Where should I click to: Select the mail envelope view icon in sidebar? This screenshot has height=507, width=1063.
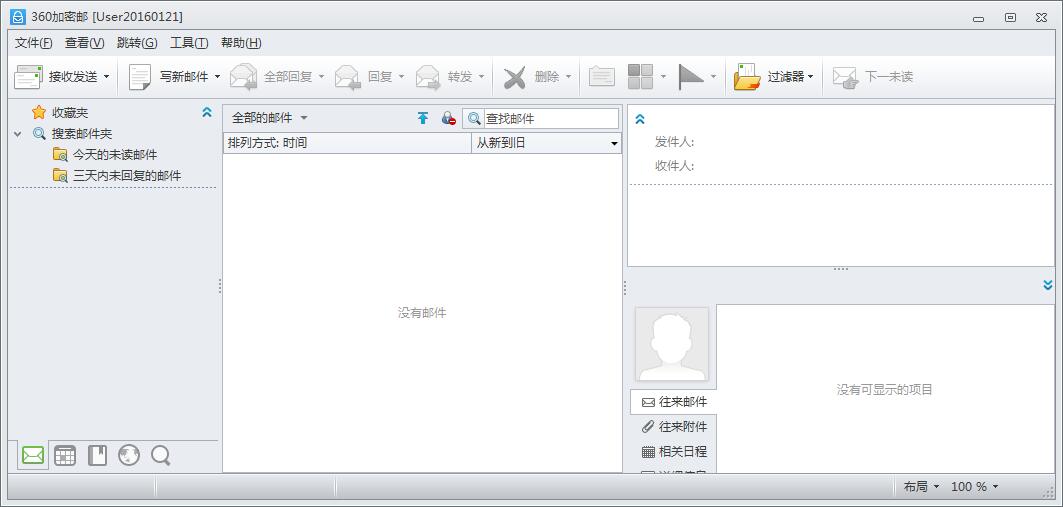tap(33, 456)
